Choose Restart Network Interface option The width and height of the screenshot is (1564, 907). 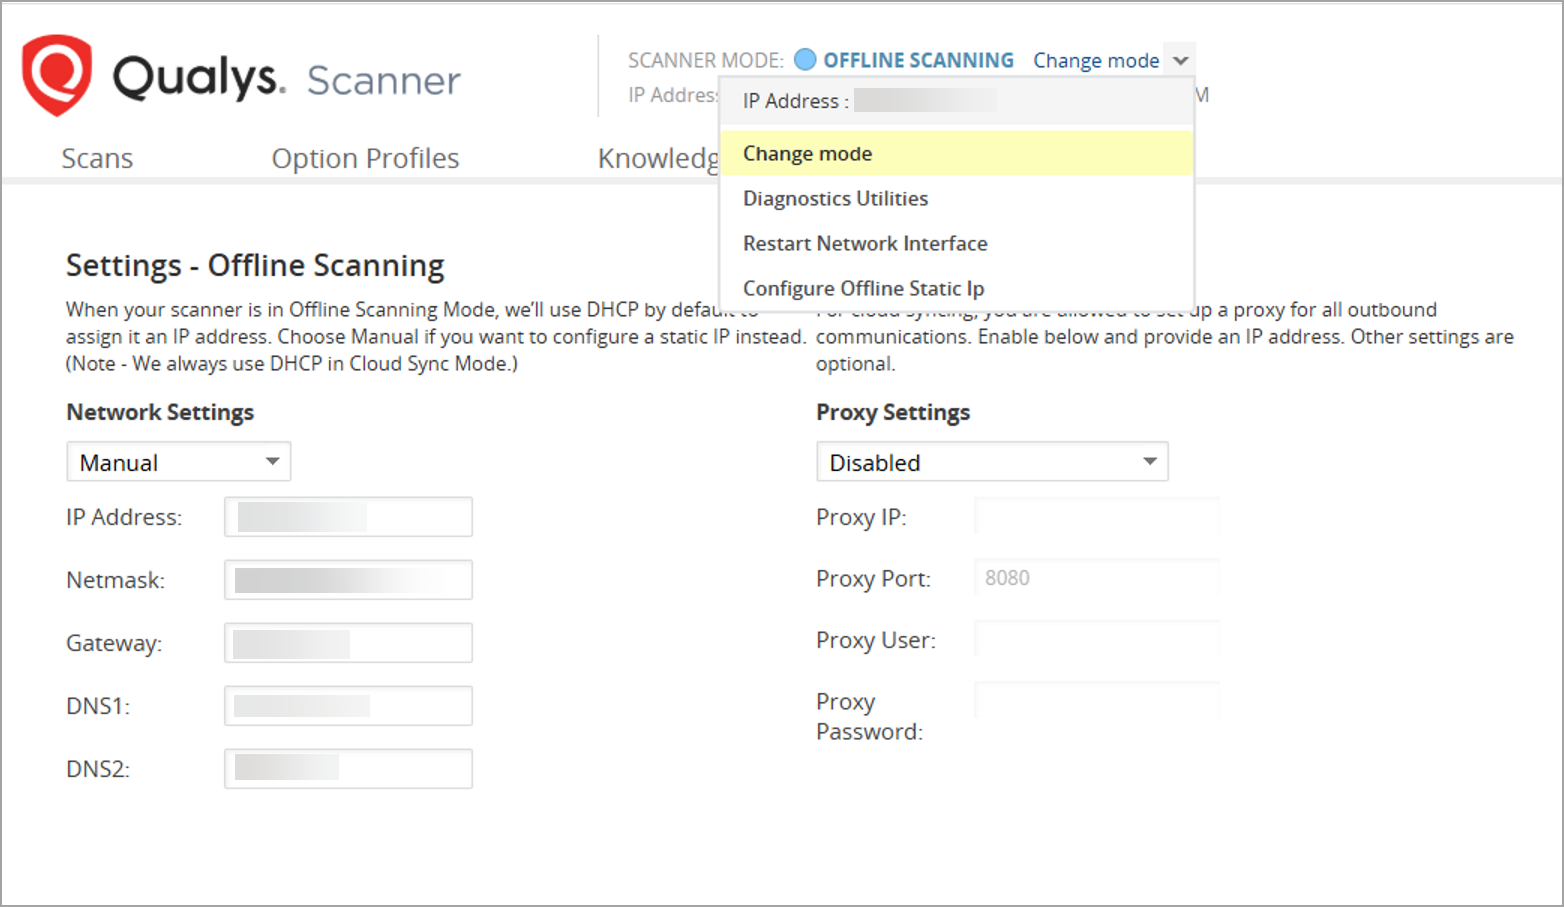coord(865,244)
